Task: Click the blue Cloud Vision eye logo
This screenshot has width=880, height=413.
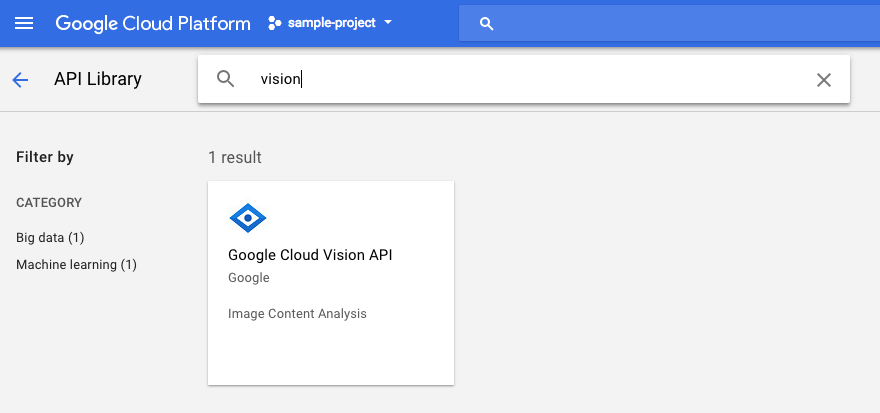Action: click(x=247, y=217)
